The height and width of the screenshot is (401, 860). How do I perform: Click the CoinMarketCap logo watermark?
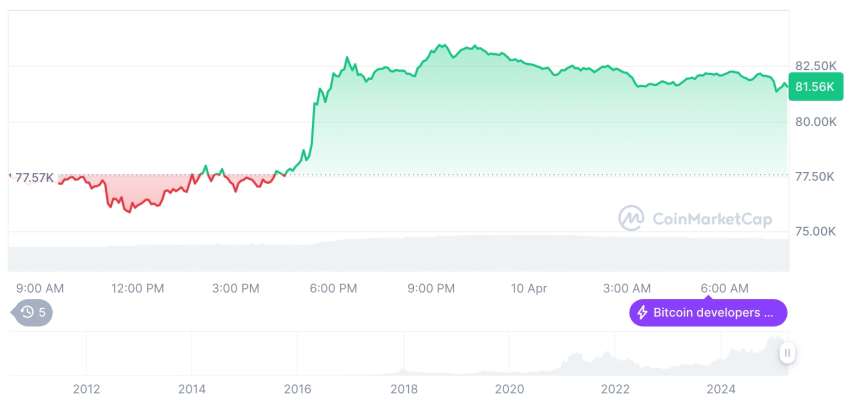[631, 218]
